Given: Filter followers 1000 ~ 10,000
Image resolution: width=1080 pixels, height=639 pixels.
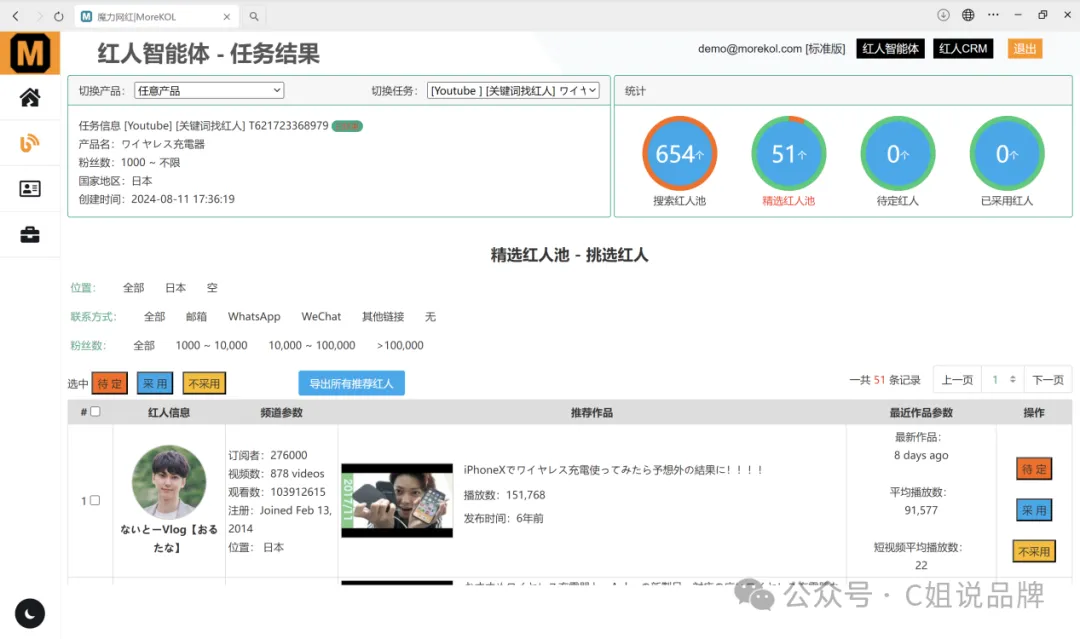Looking at the screenshot, I should (x=211, y=346).
